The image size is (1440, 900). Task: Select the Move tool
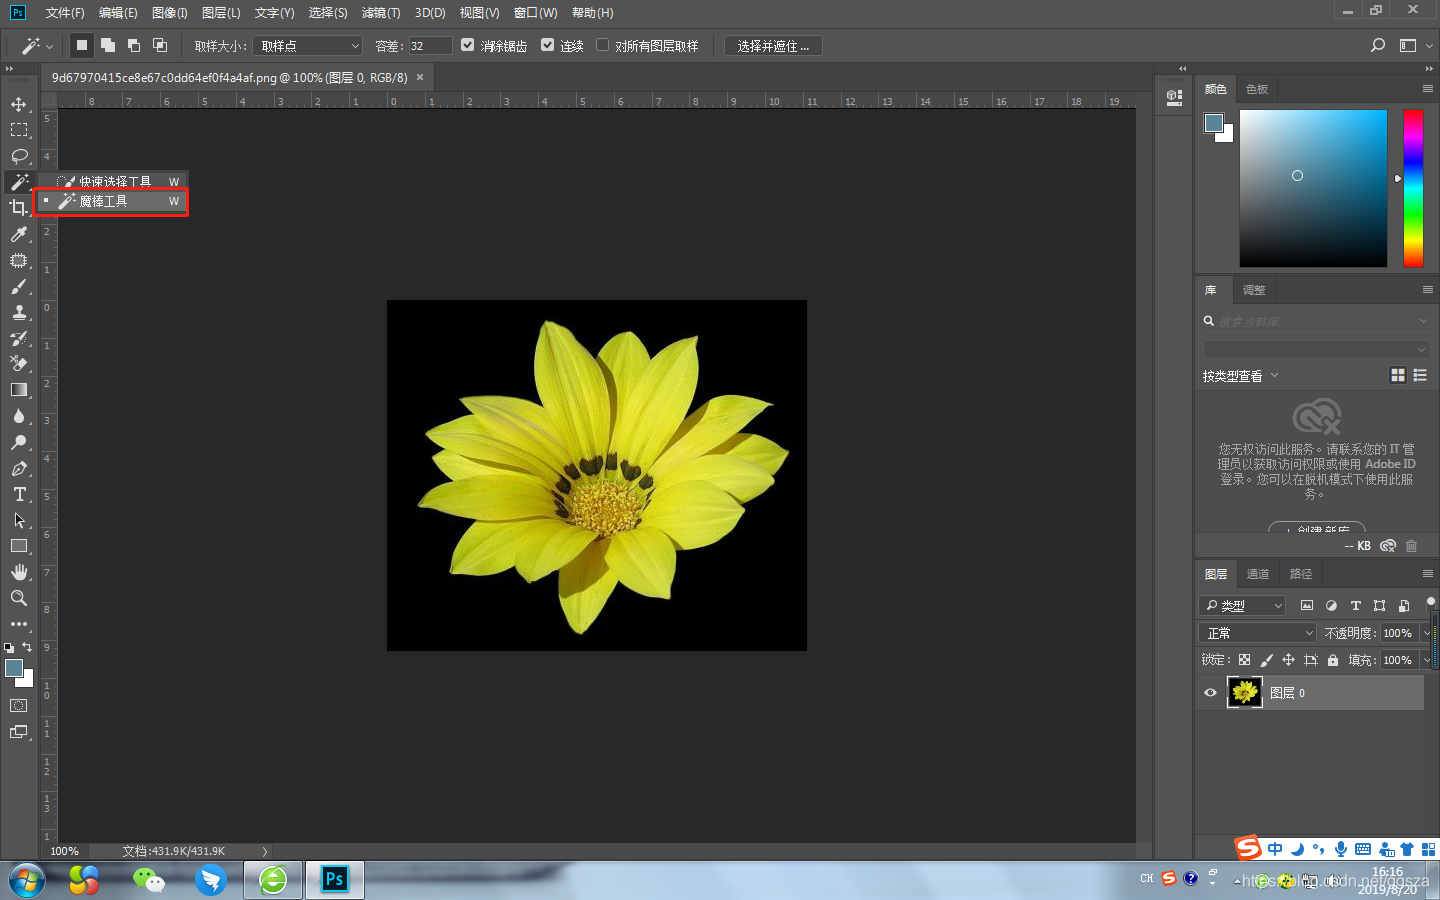coord(18,104)
